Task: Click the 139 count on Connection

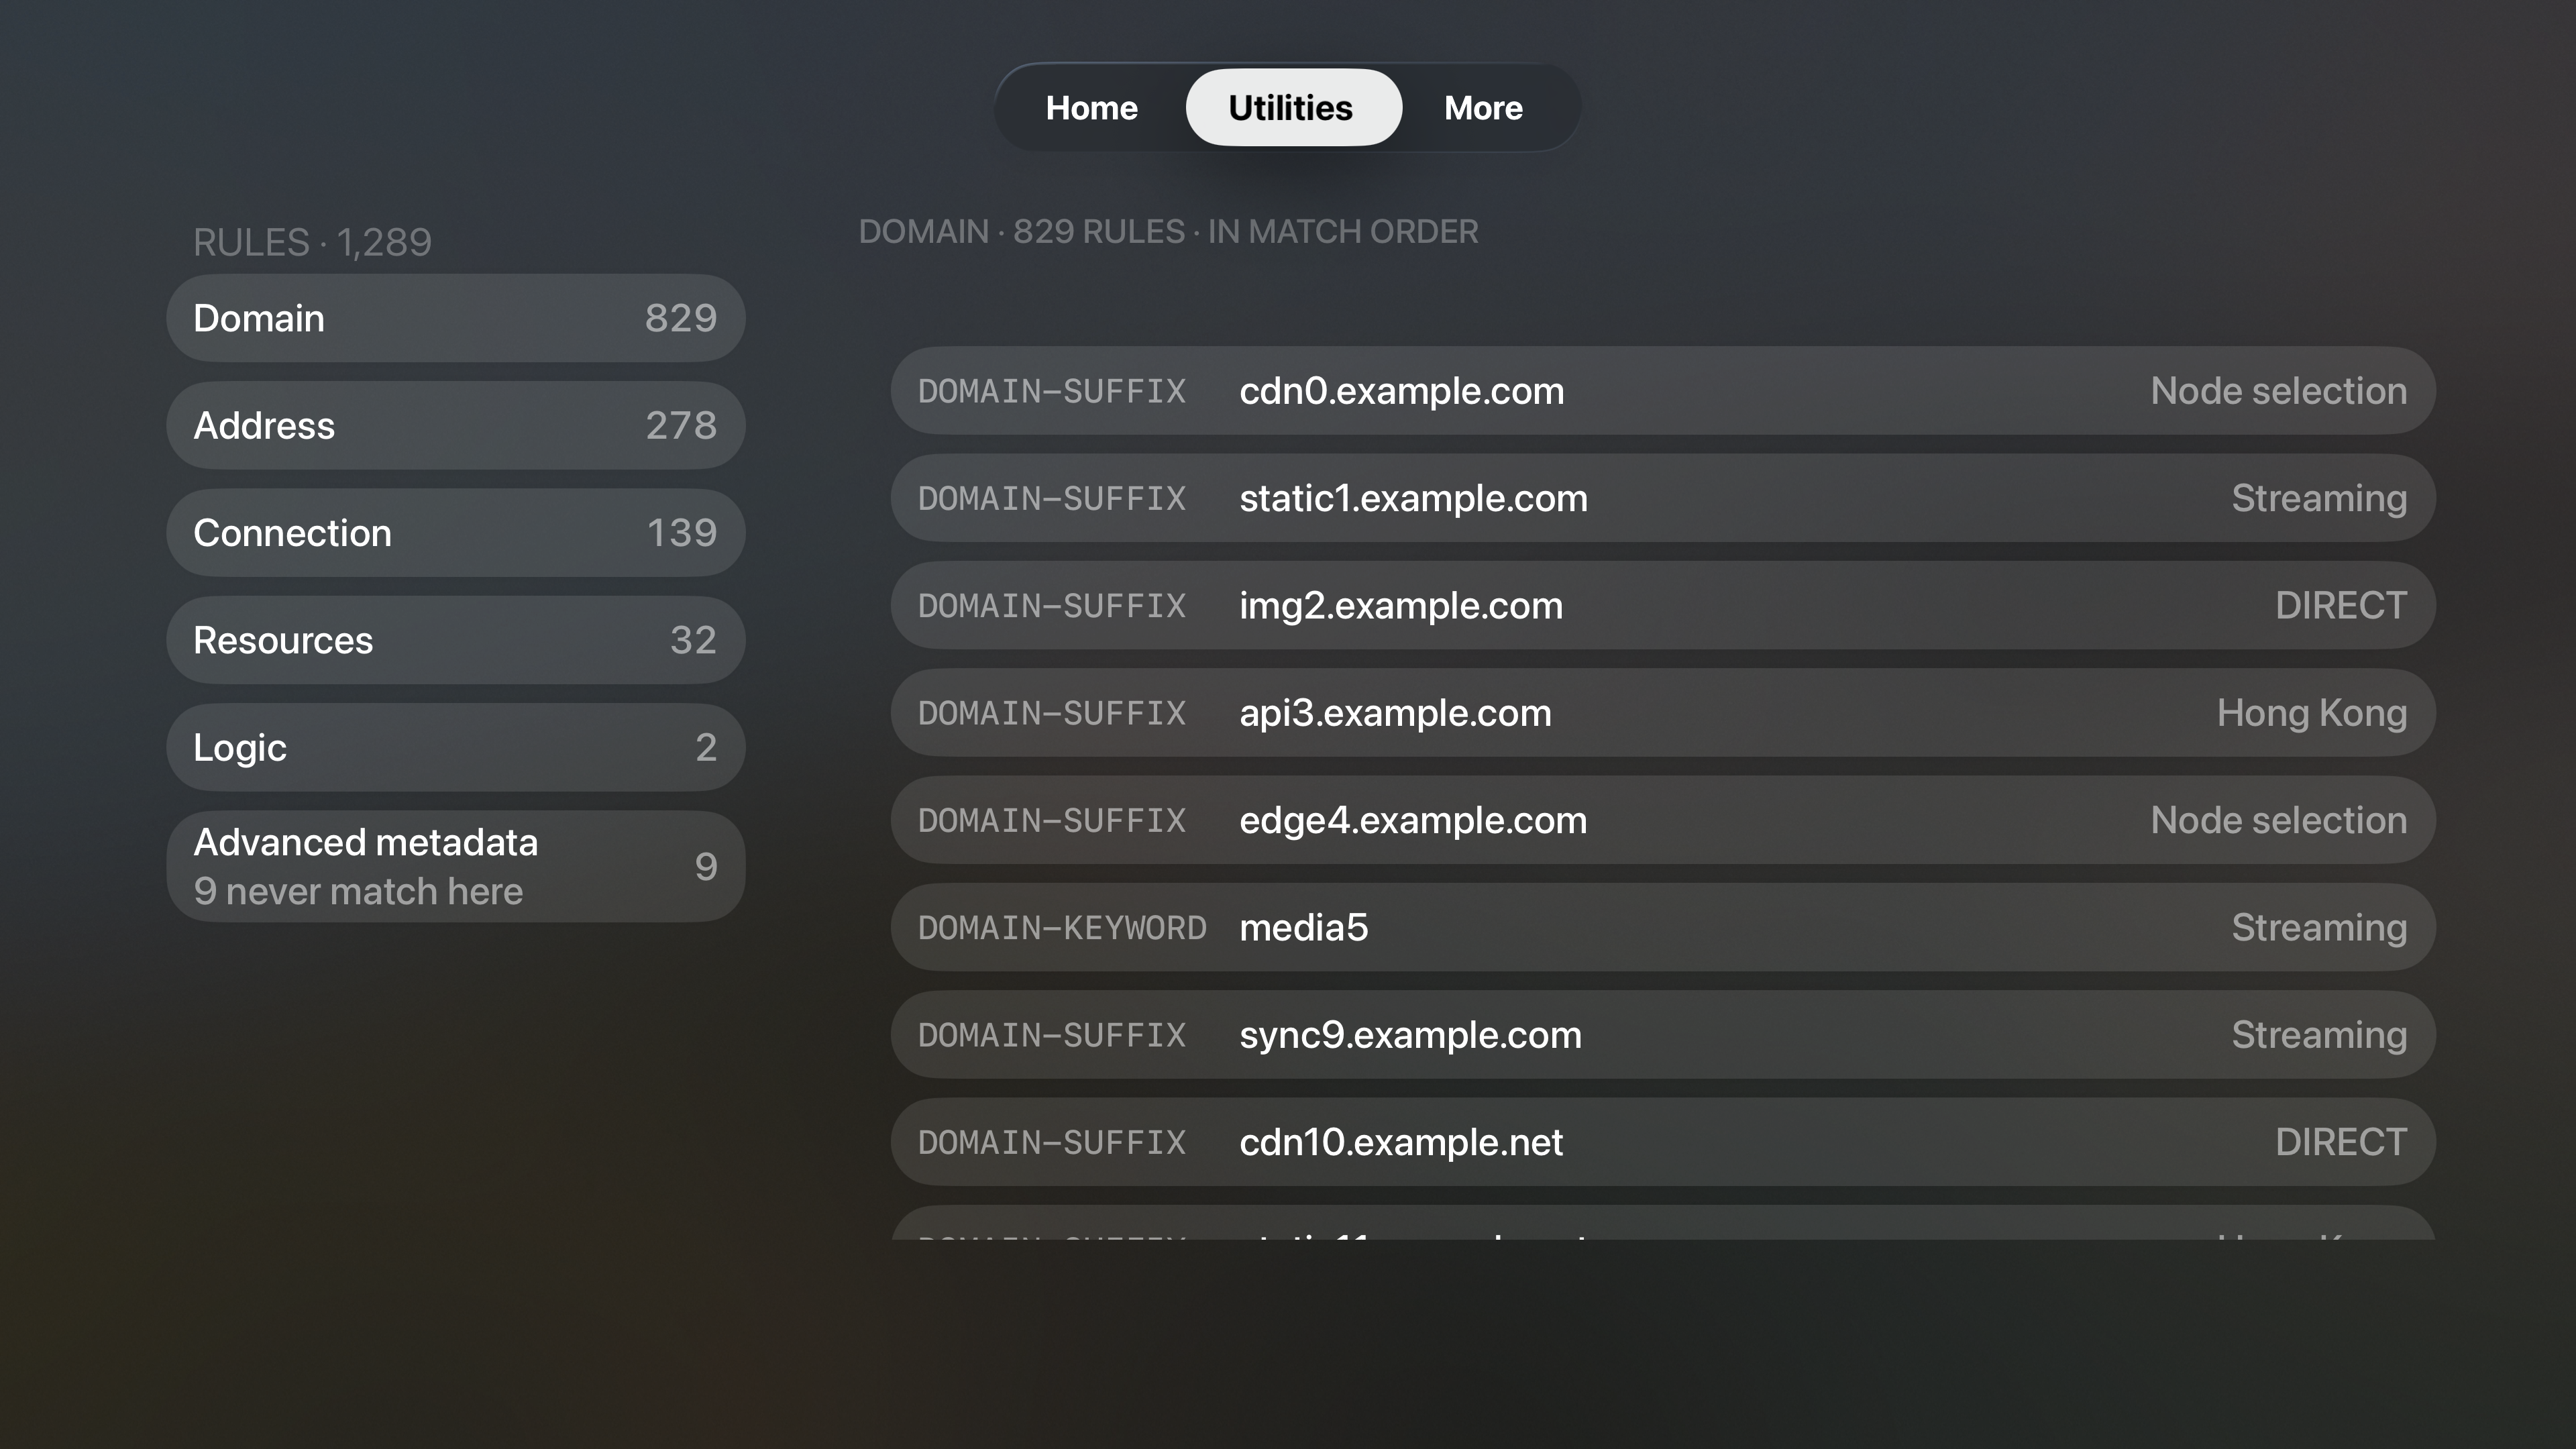Action: pyautogui.click(x=682, y=533)
